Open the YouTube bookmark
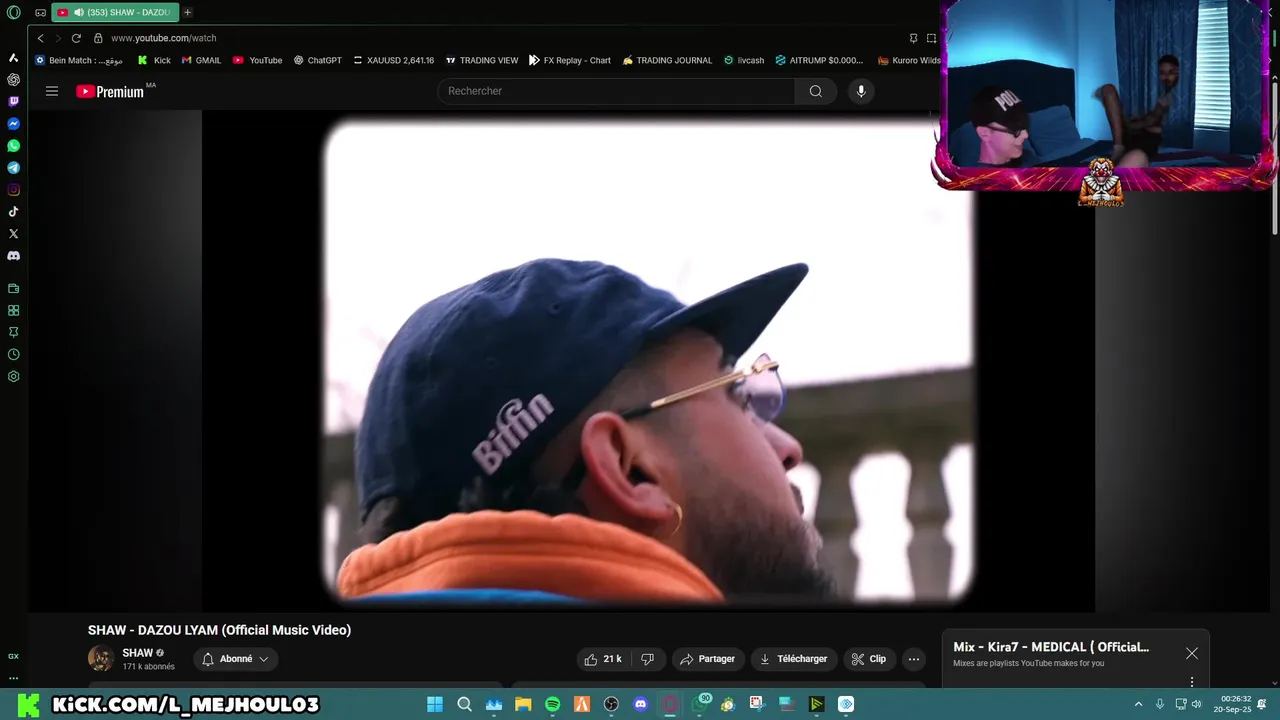 click(x=257, y=60)
